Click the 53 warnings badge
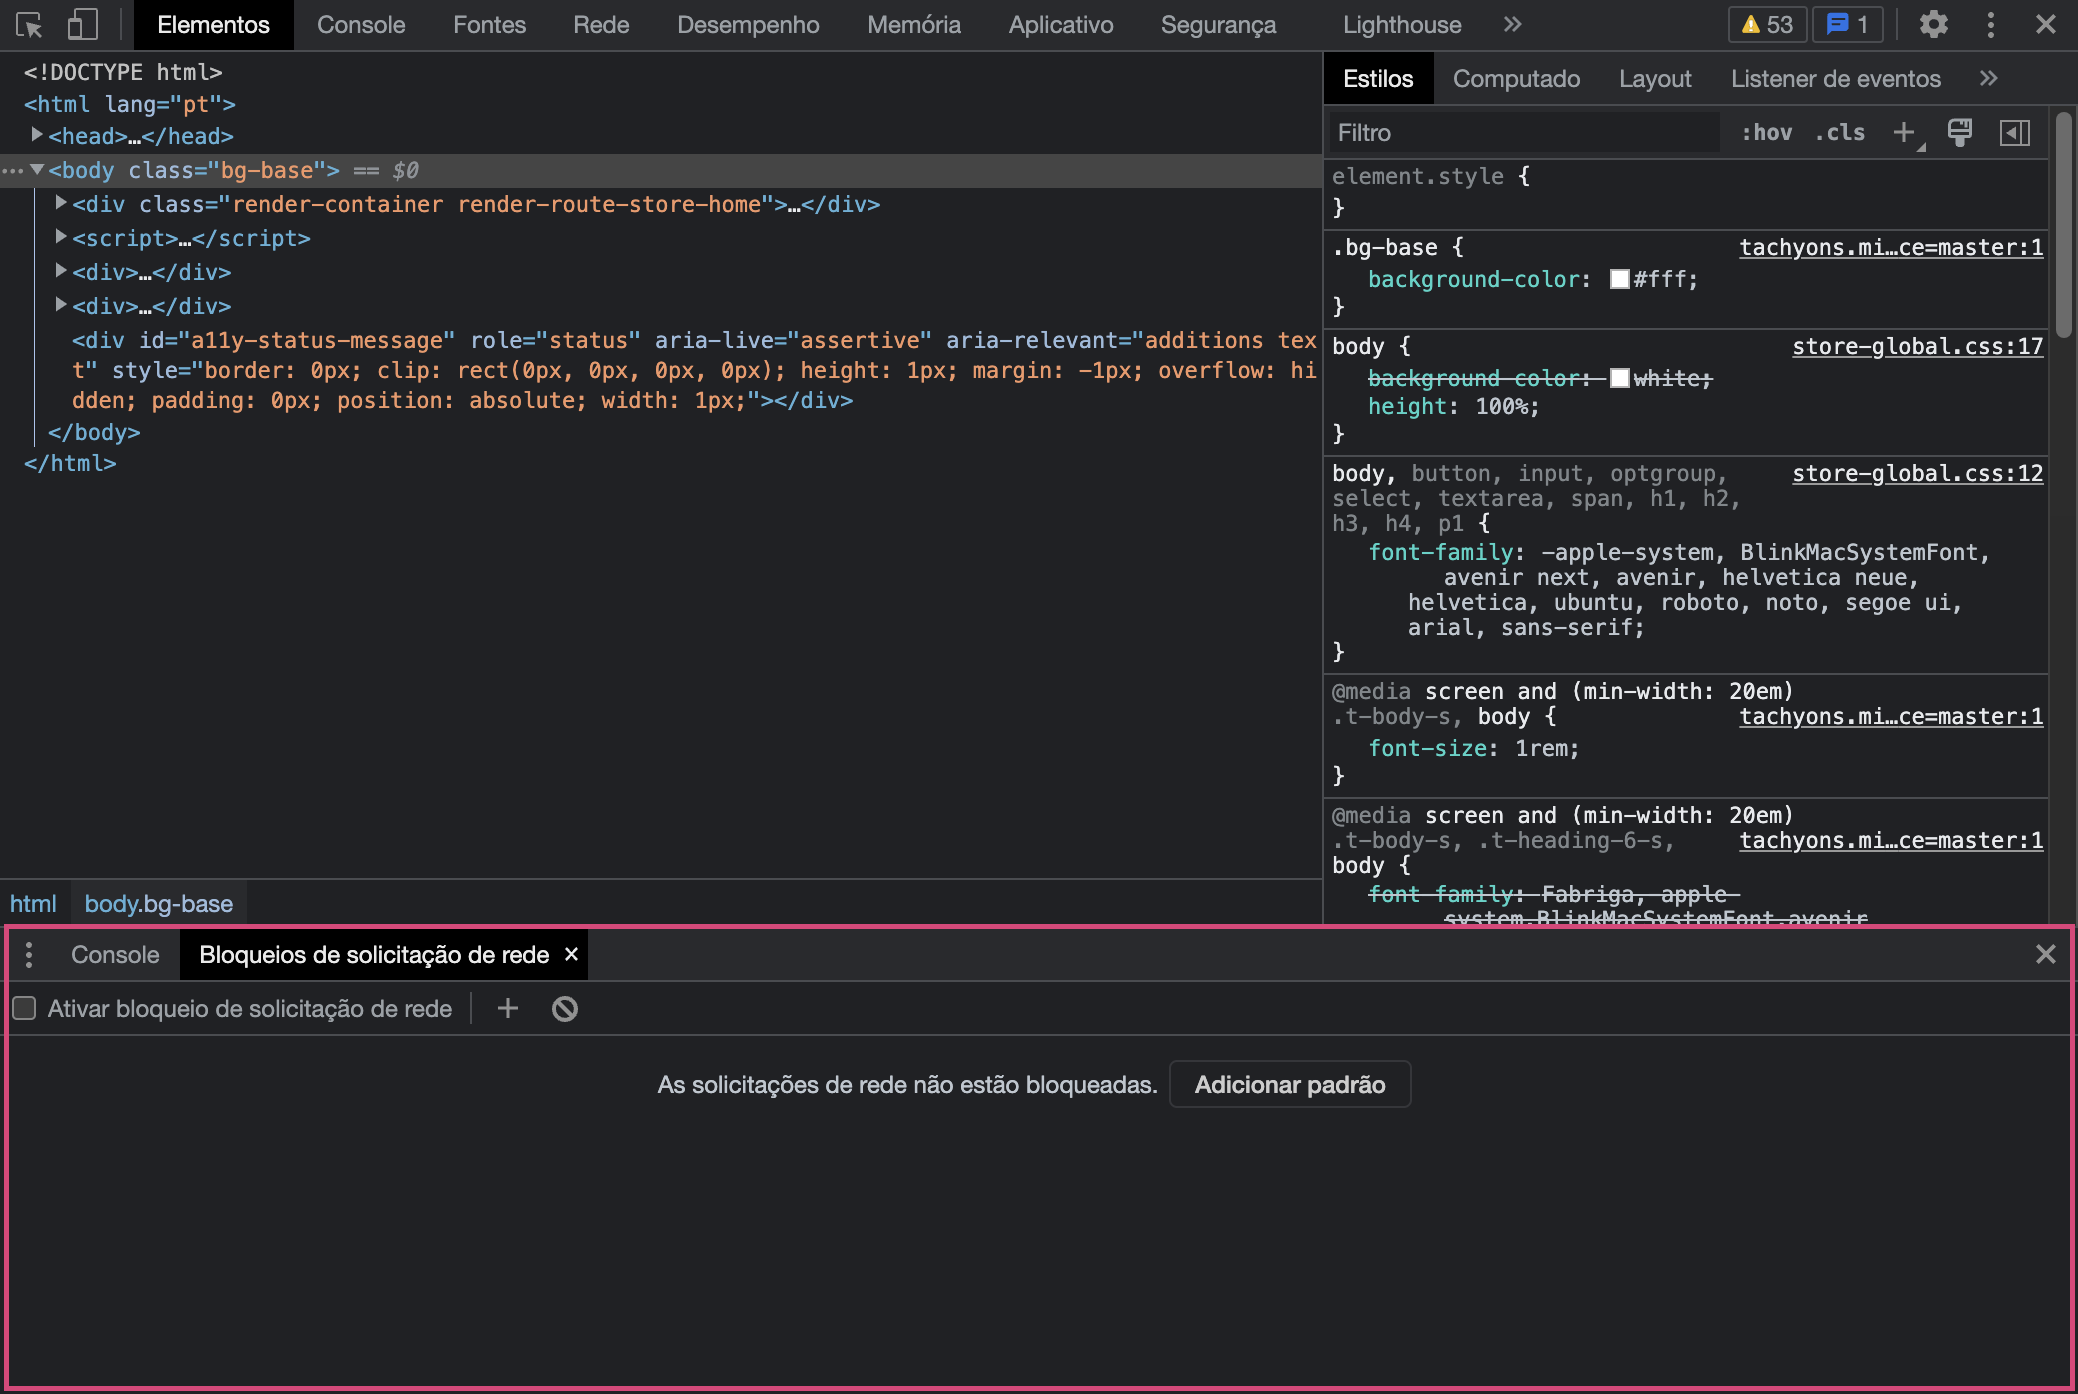The image size is (2078, 1394). [1766, 24]
